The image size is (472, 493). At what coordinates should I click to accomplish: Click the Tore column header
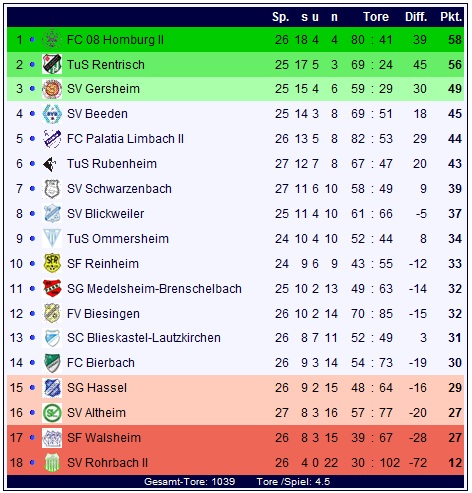[376, 17]
